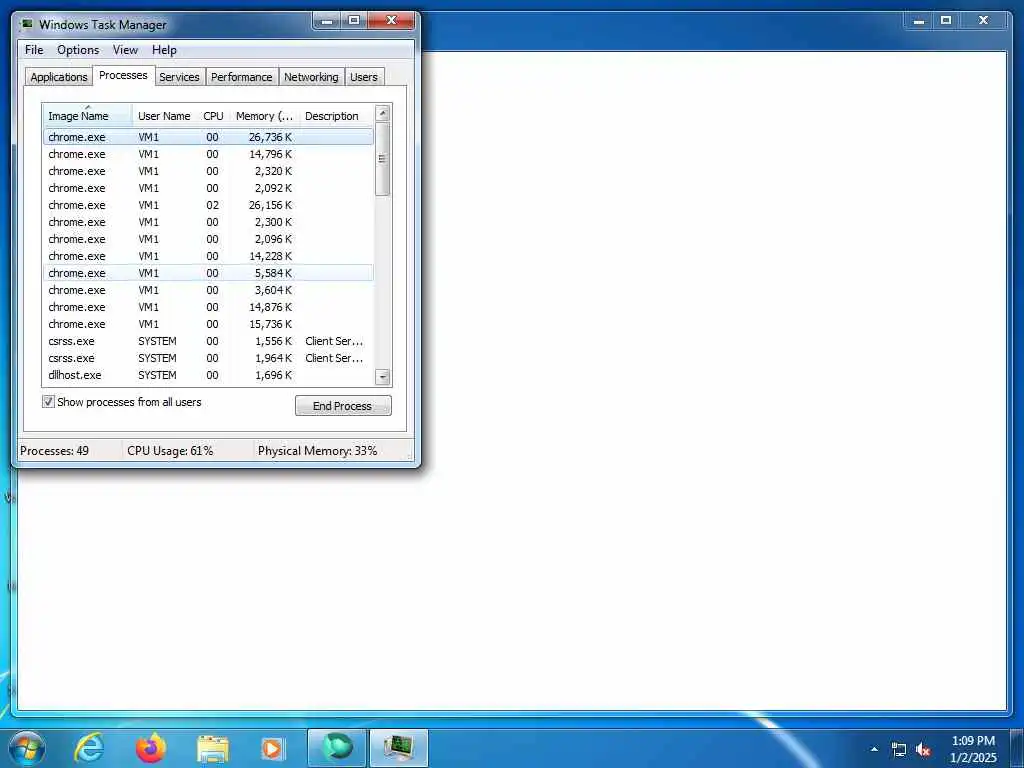This screenshot has height=768, width=1024.
Task: Select chrome.exe row with 2,096 K
Action: [x=208, y=239]
